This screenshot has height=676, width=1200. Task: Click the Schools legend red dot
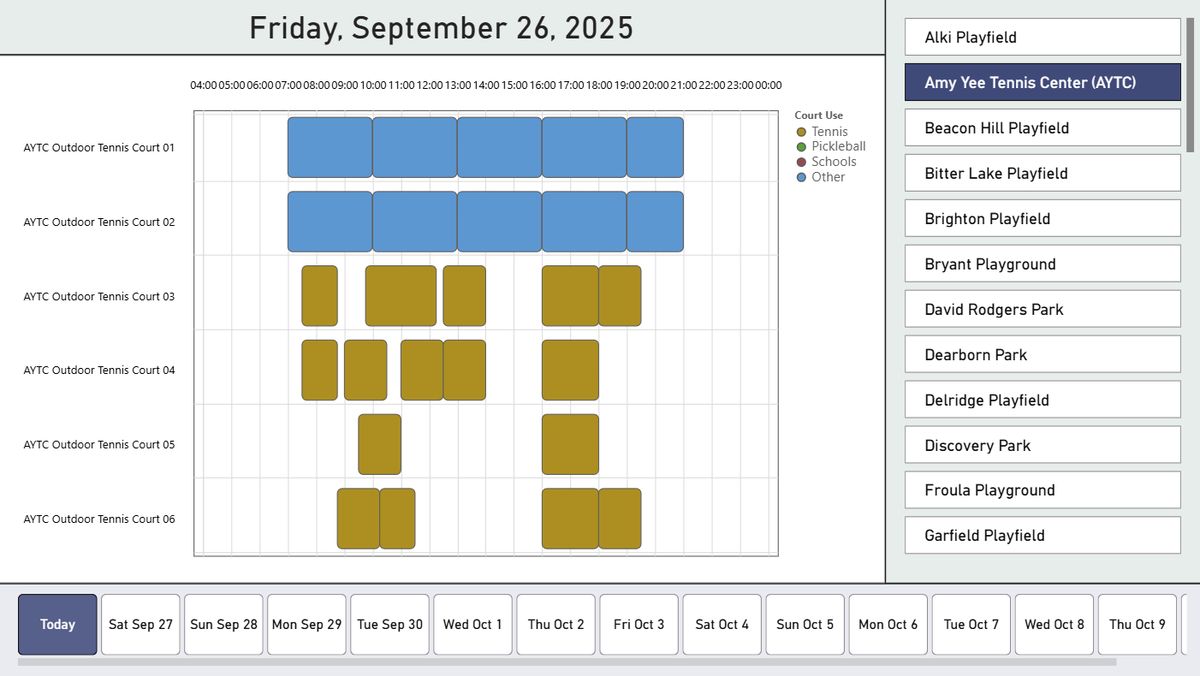click(x=801, y=162)
